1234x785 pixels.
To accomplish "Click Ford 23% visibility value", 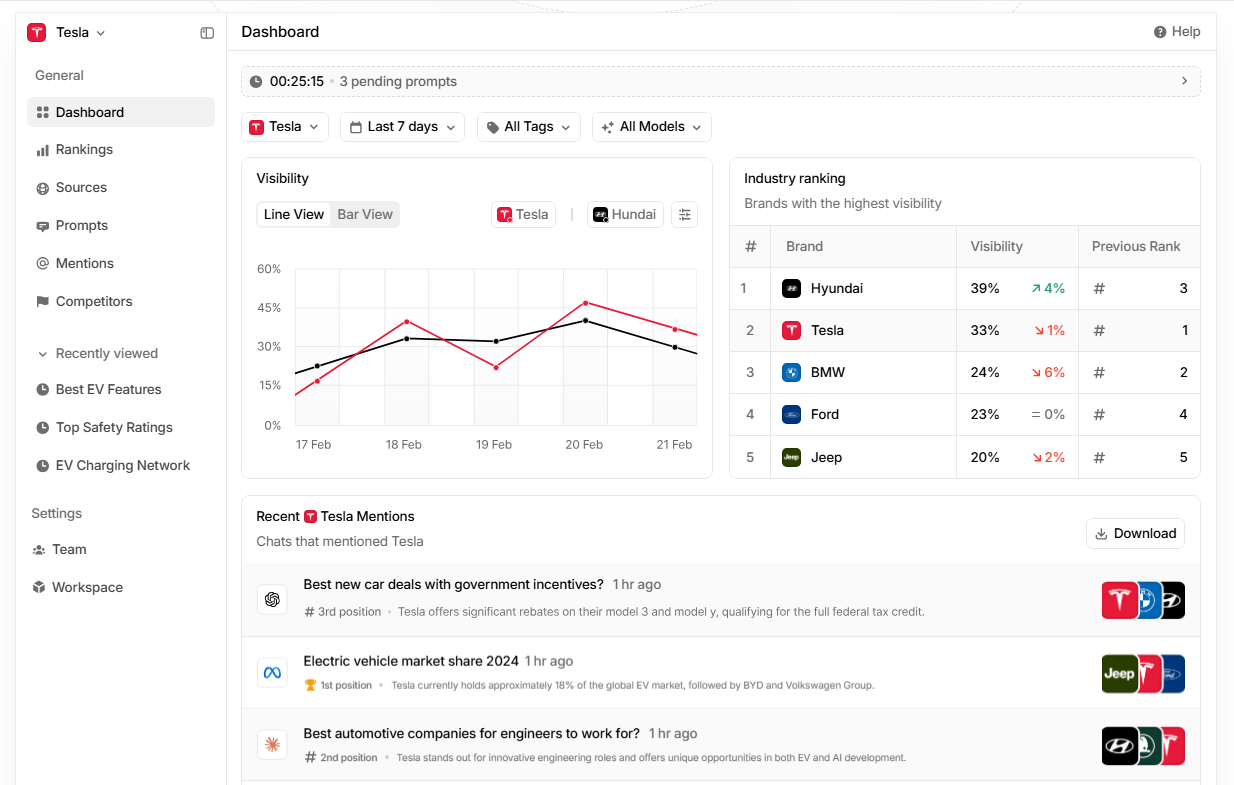I will click(985, 415).
